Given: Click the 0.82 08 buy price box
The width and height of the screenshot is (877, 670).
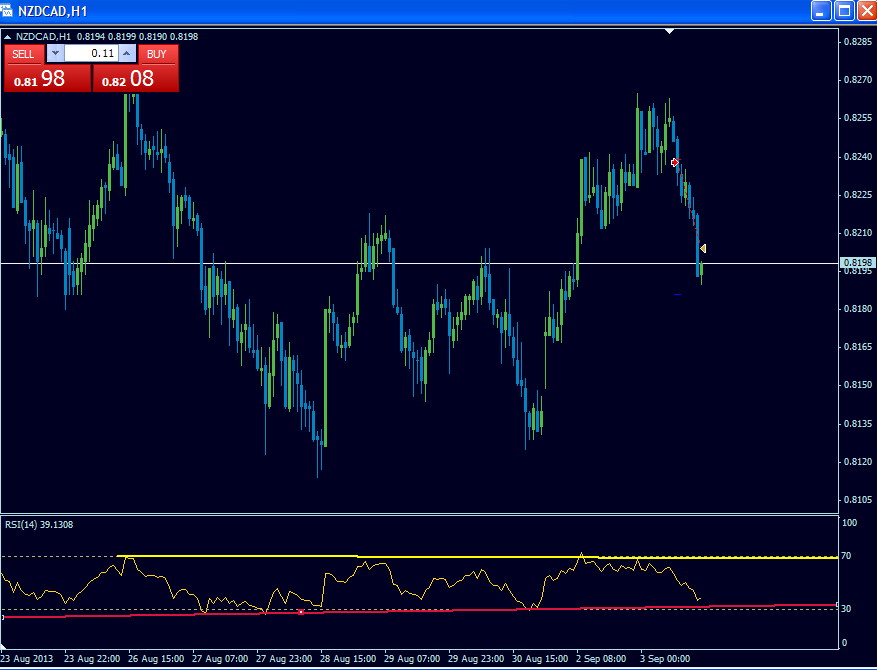Looking at the screenshot, I should tap(135, 78).
